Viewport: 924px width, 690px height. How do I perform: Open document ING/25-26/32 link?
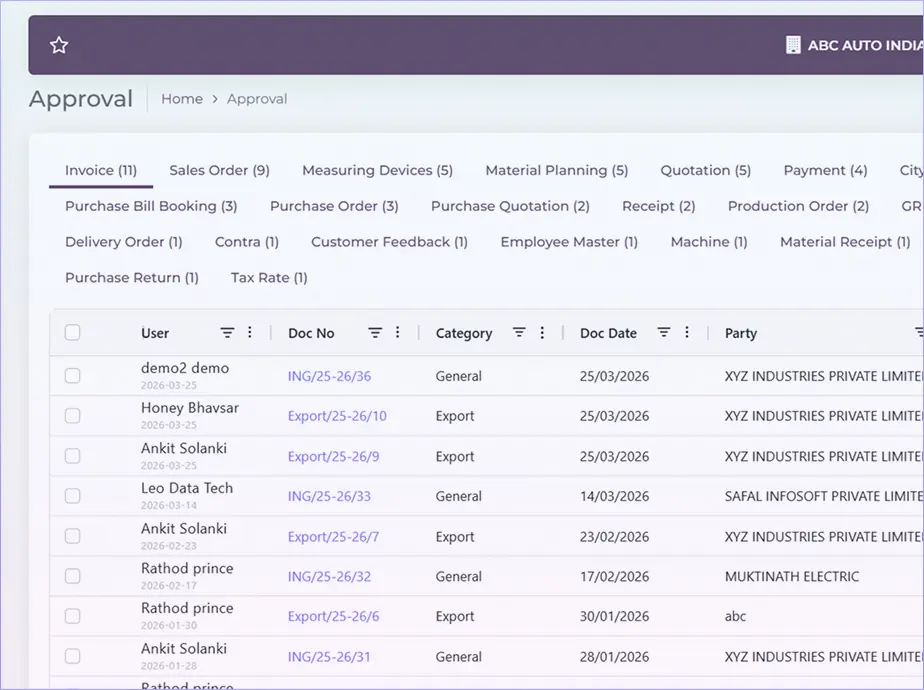pos(329,576)
